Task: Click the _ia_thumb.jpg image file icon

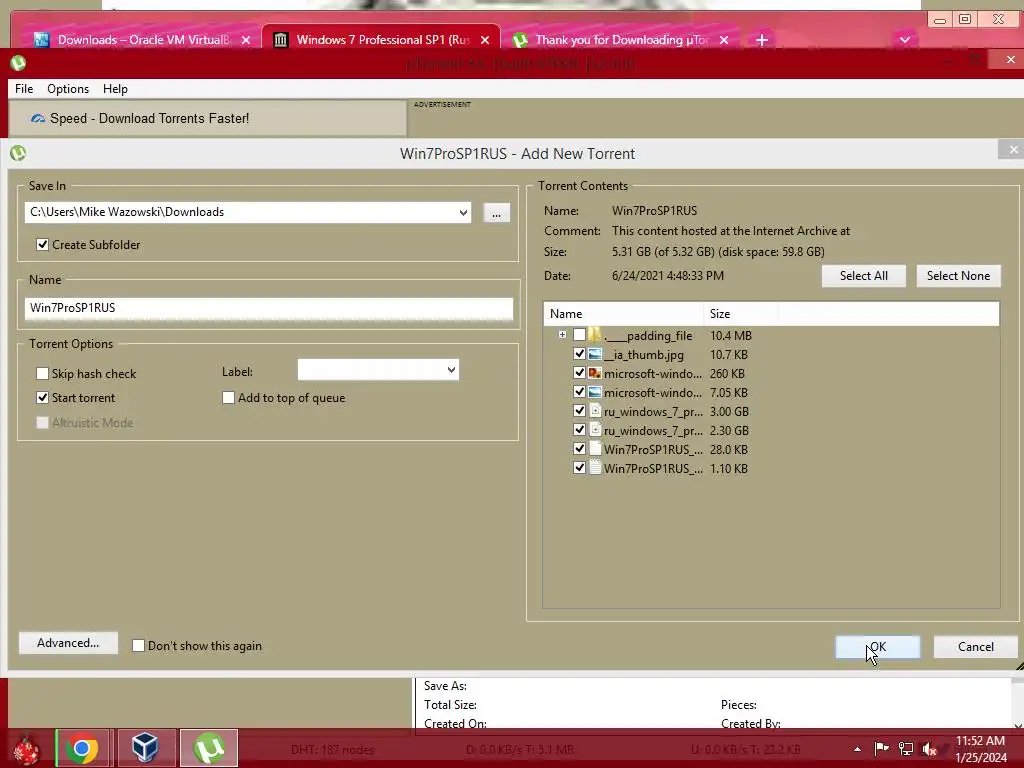Action: (x=595, y=355)
